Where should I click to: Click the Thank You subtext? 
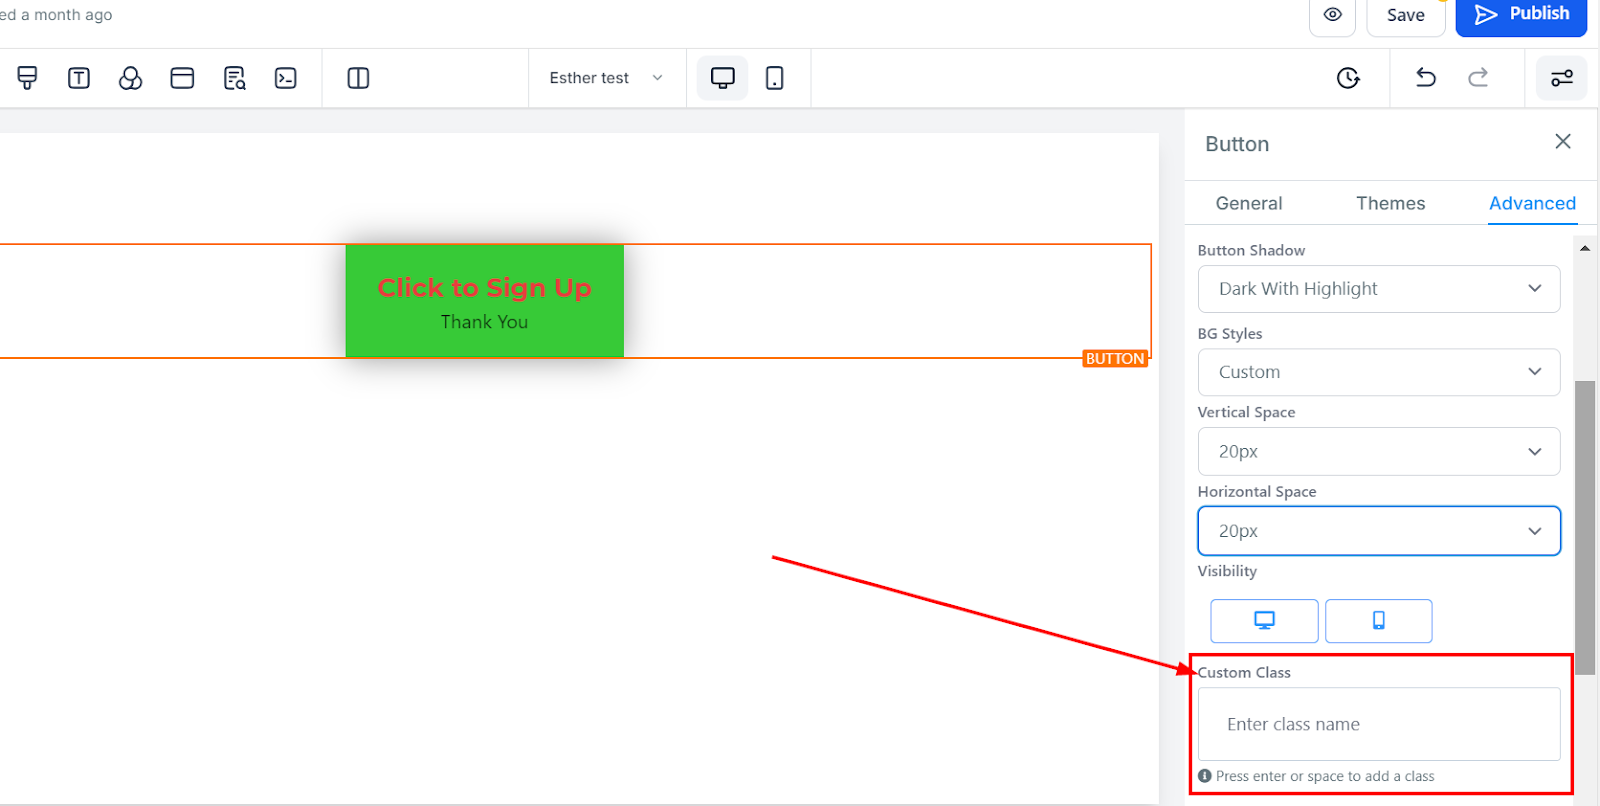pyautogui.click(x=484, y=322)
